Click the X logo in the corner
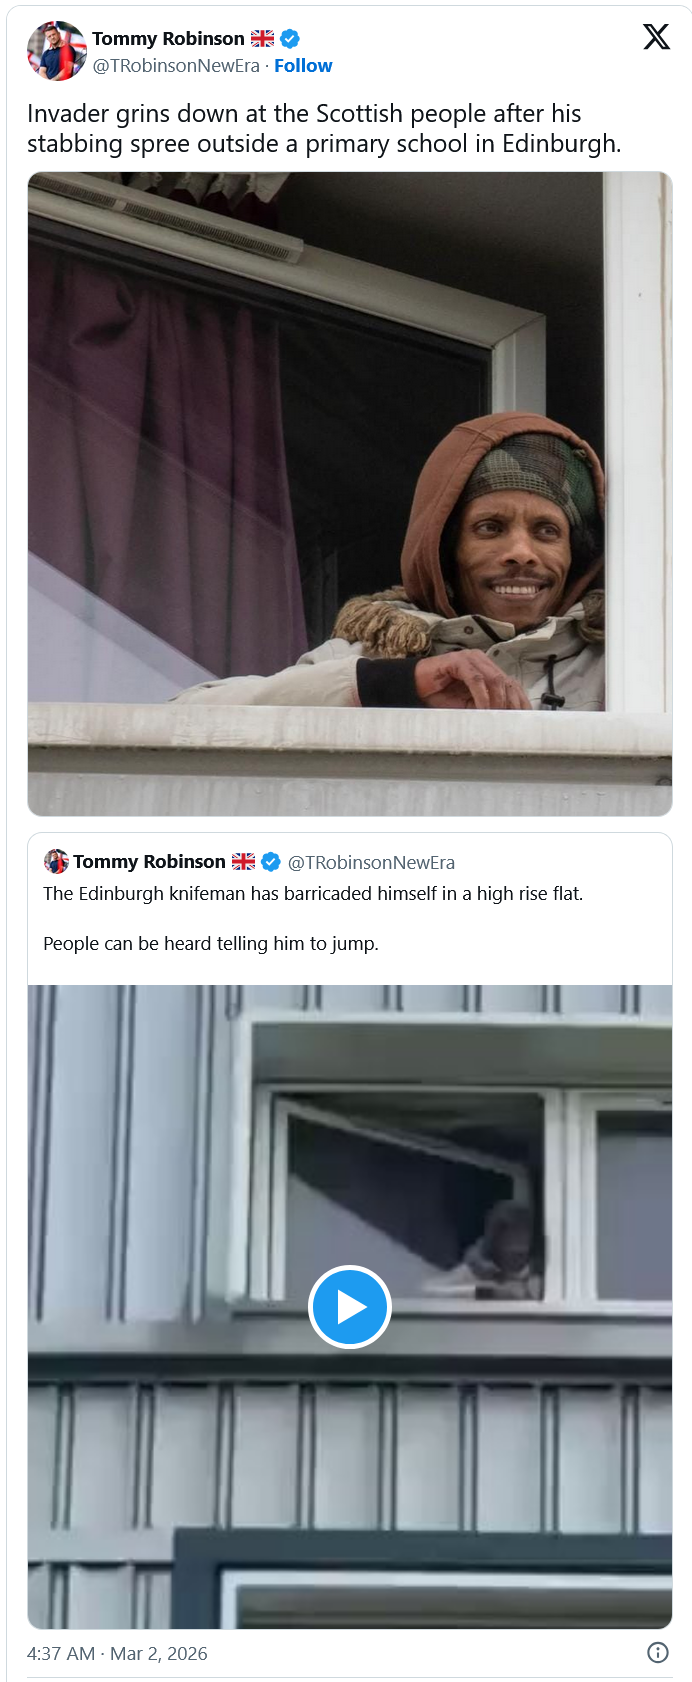This screenshot has height=1682, width=692. tap(656, 37)
